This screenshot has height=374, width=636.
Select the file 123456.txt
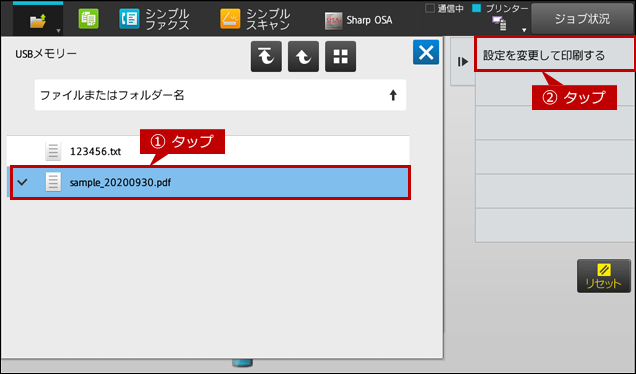click(208, 151)
